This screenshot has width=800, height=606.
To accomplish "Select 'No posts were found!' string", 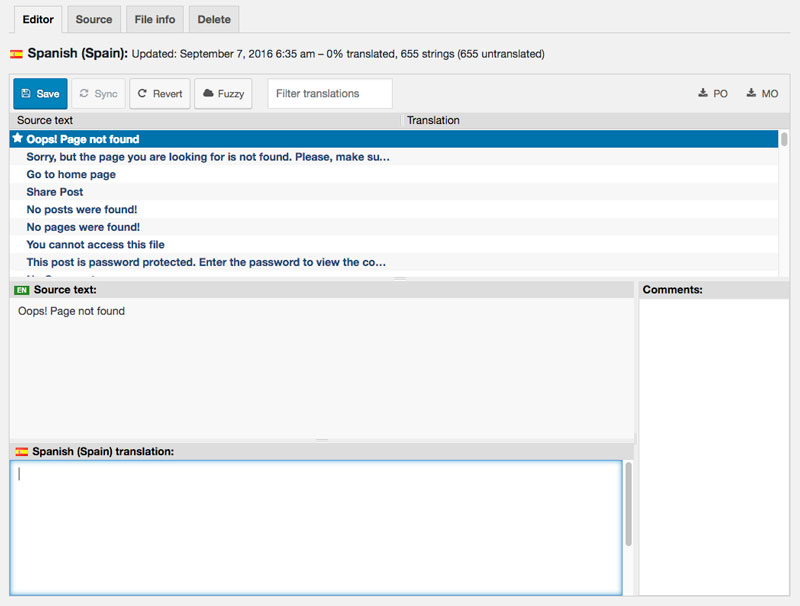I will pyautogui.click(x=82, y=210).
